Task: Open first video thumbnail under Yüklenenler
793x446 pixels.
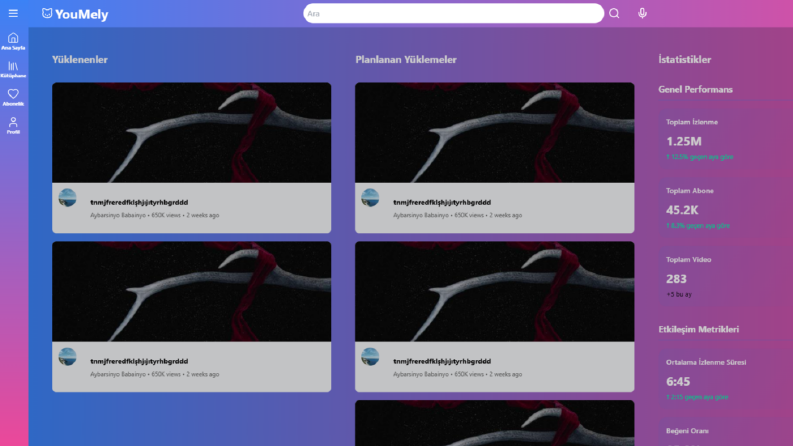Action: [x=192, y=132]
